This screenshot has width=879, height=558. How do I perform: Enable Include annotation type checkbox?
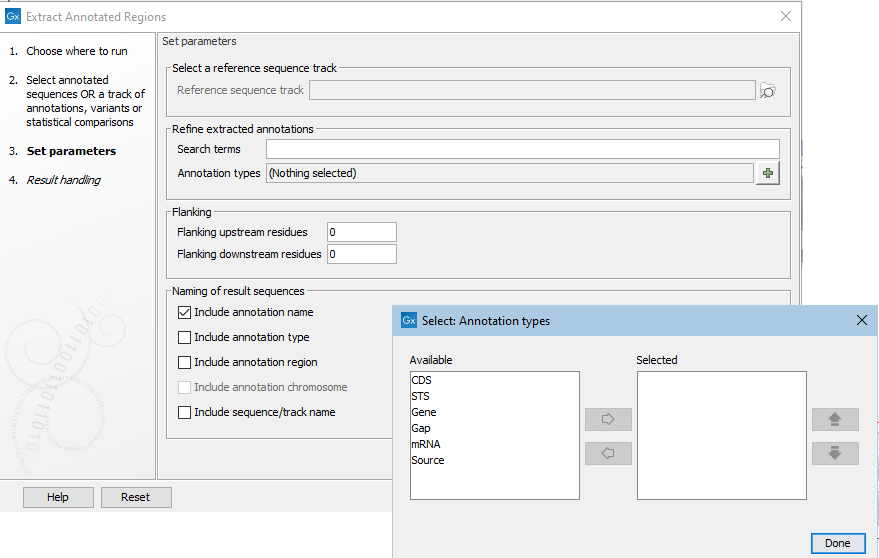(184, 338)
